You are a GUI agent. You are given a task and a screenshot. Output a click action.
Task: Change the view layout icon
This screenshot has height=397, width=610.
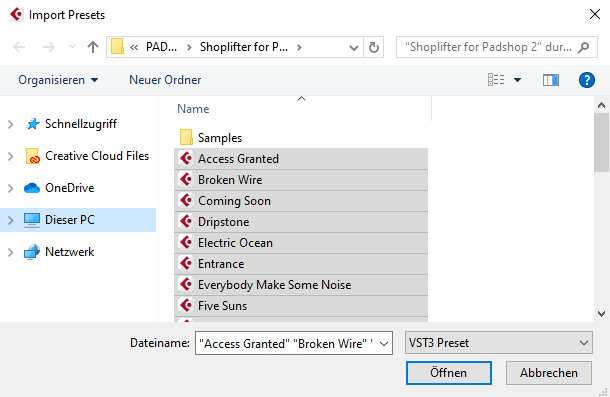click(x=496, y=80)
